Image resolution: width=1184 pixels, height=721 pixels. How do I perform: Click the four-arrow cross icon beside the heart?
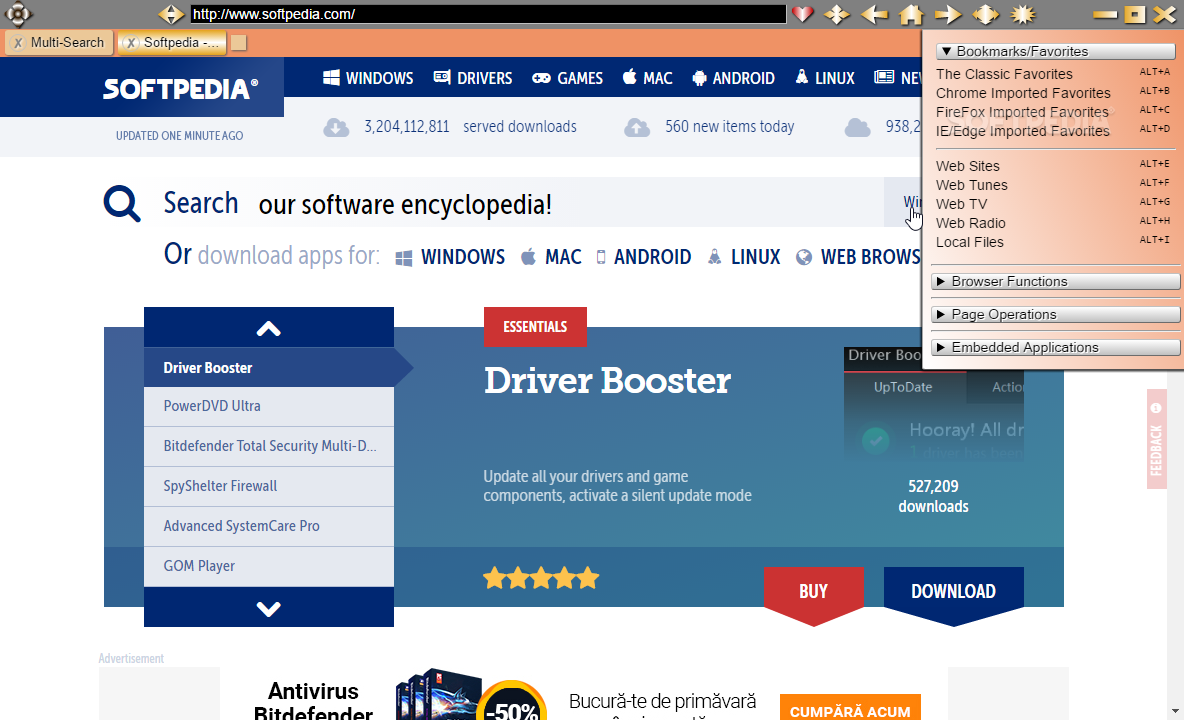pyautogui.click(x=837, y=14)
